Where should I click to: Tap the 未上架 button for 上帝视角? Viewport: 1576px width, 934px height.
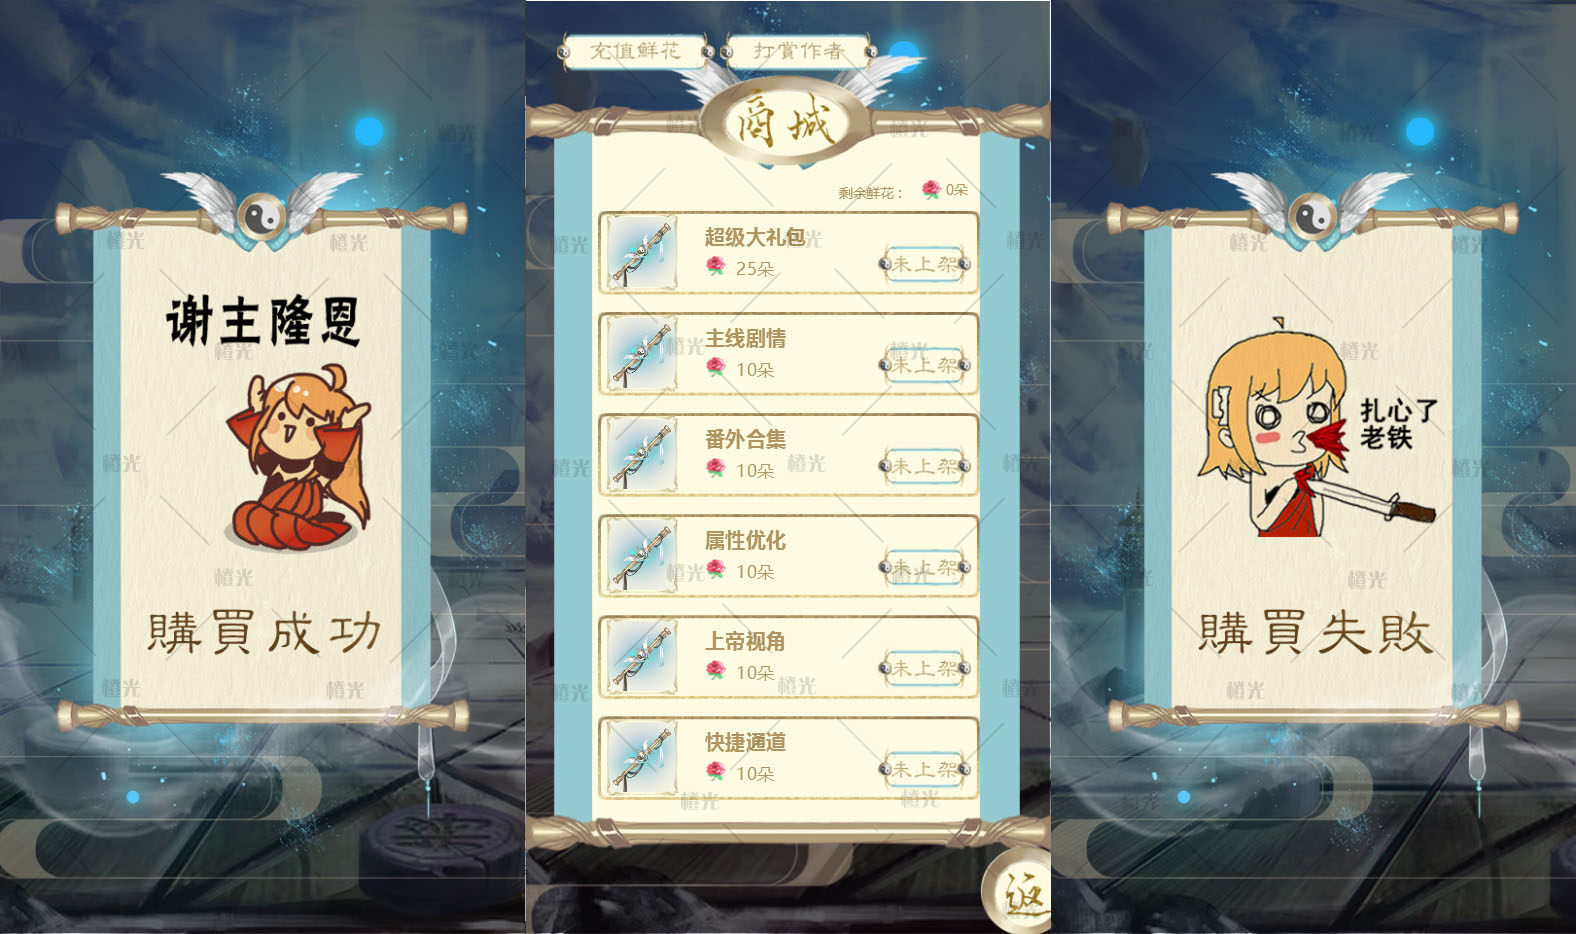click(x=925, y=668)
